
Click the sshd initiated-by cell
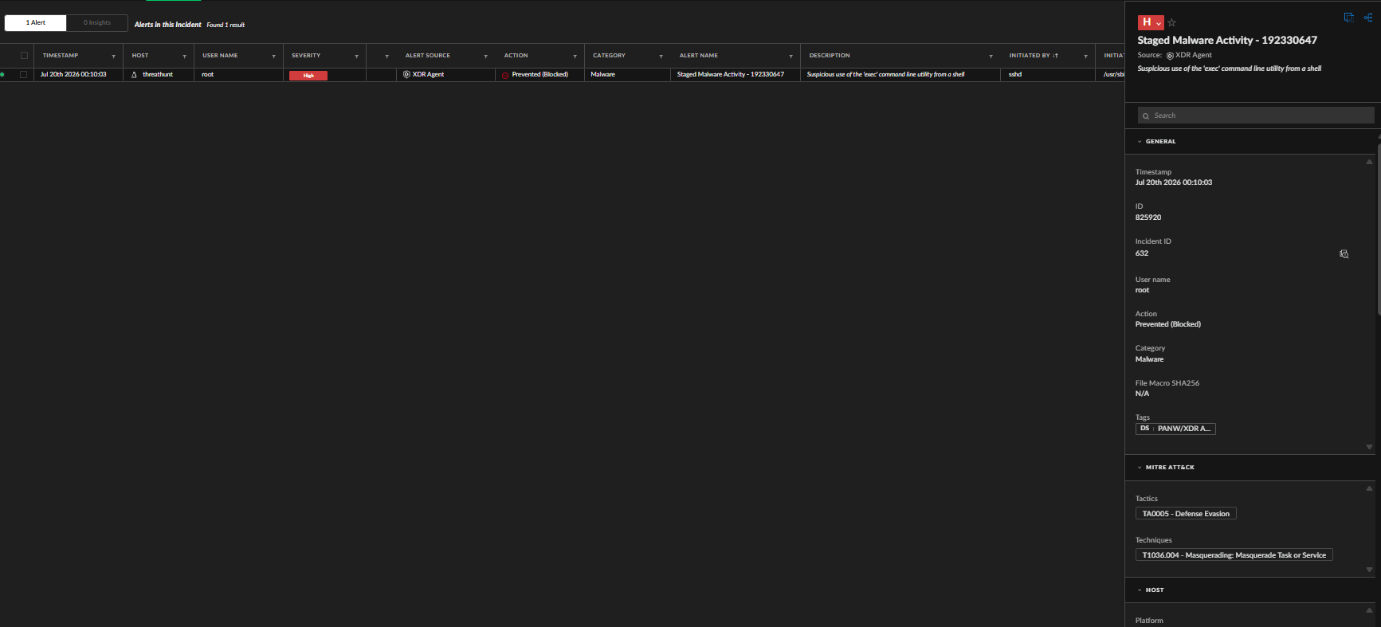click(x=1016, y=75)
